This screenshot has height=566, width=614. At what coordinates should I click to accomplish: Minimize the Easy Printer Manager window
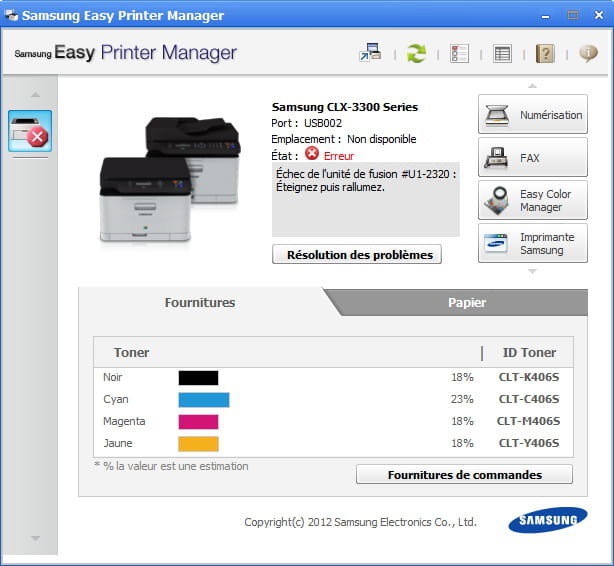click(x=545, y=16)
